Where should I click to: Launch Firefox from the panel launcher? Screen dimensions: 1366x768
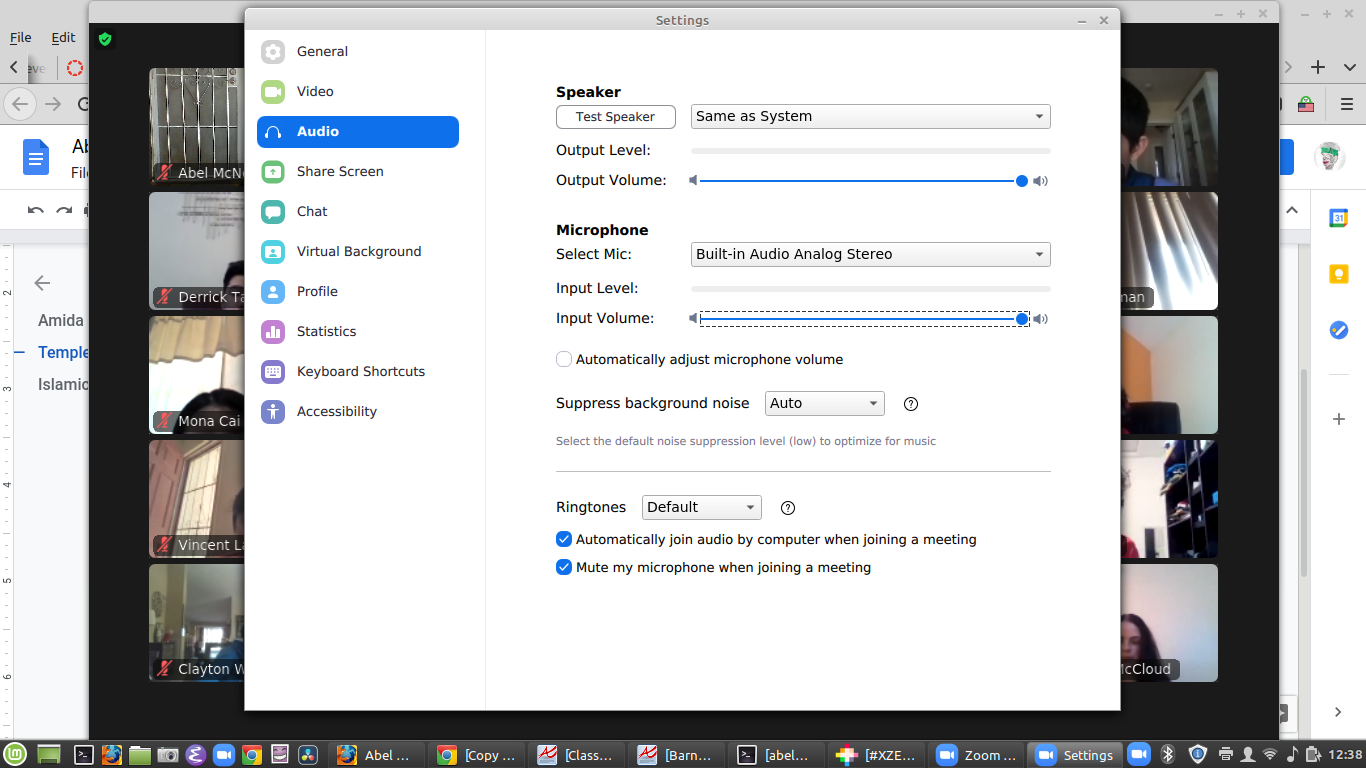click(x=112, y=755)
